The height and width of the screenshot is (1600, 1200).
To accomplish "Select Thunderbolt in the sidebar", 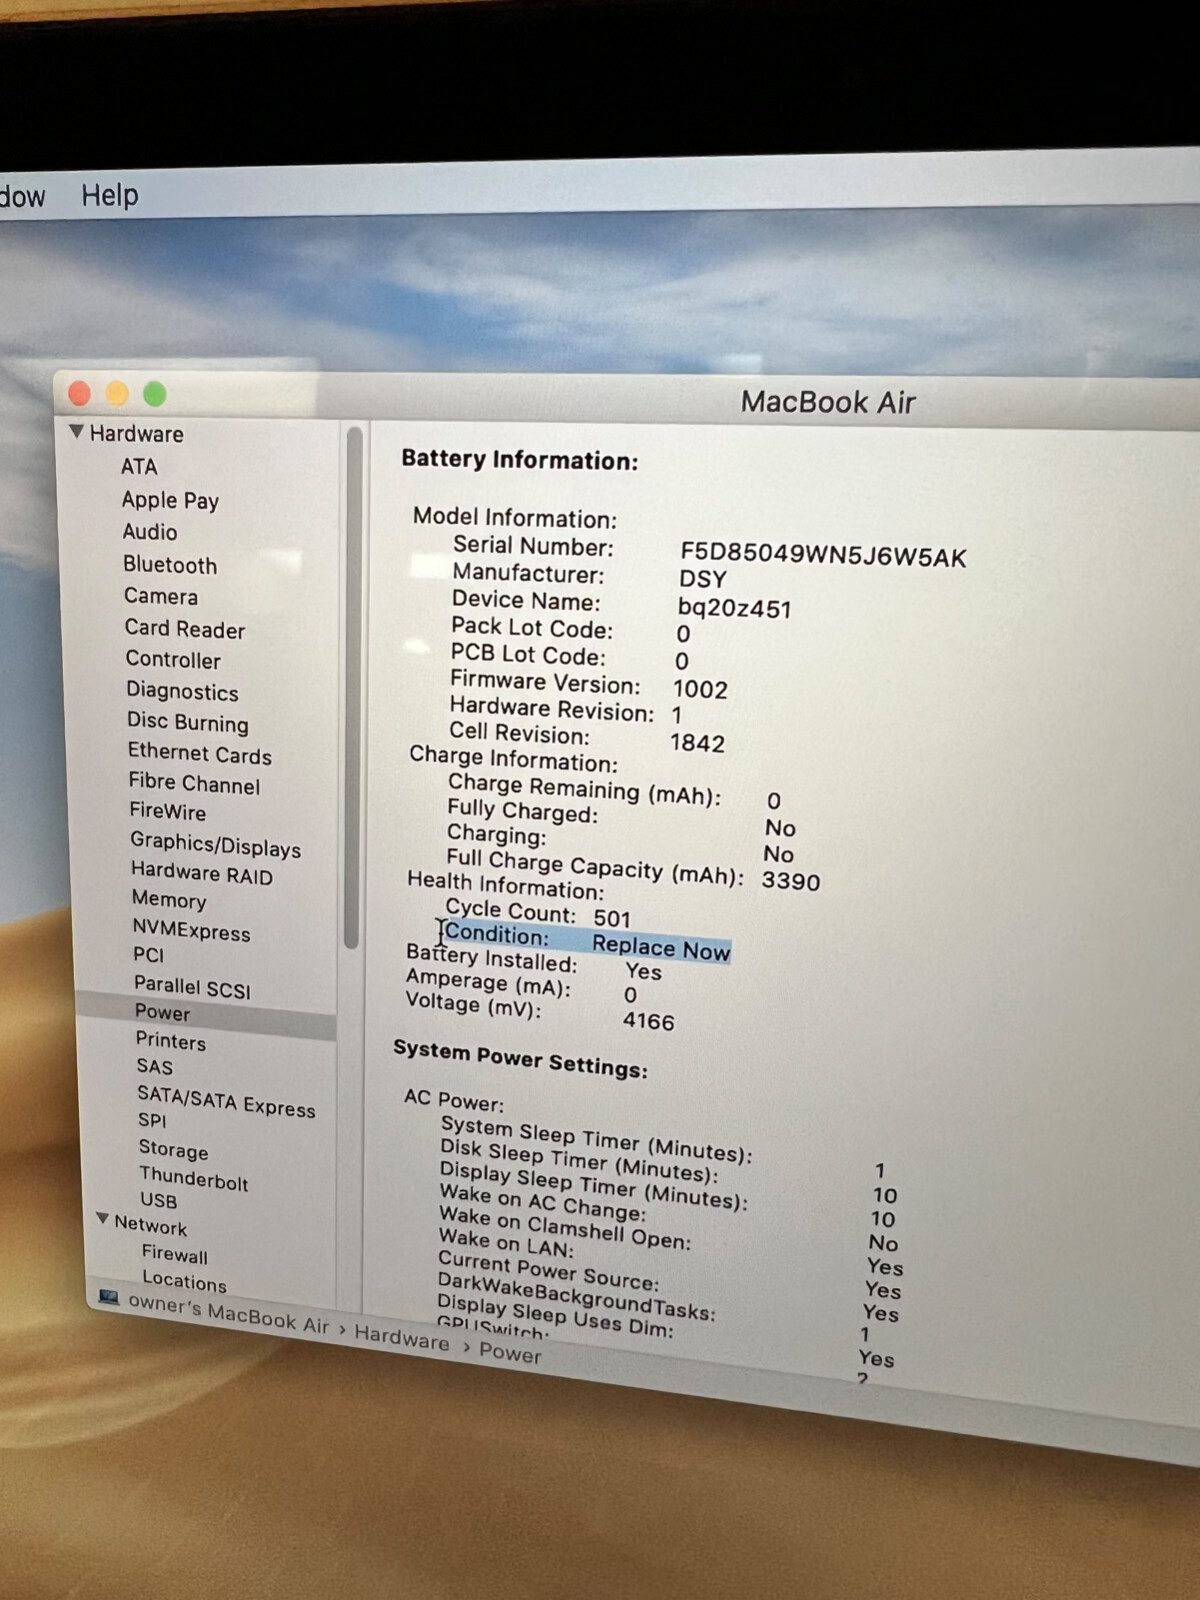I will [193, 1178].
